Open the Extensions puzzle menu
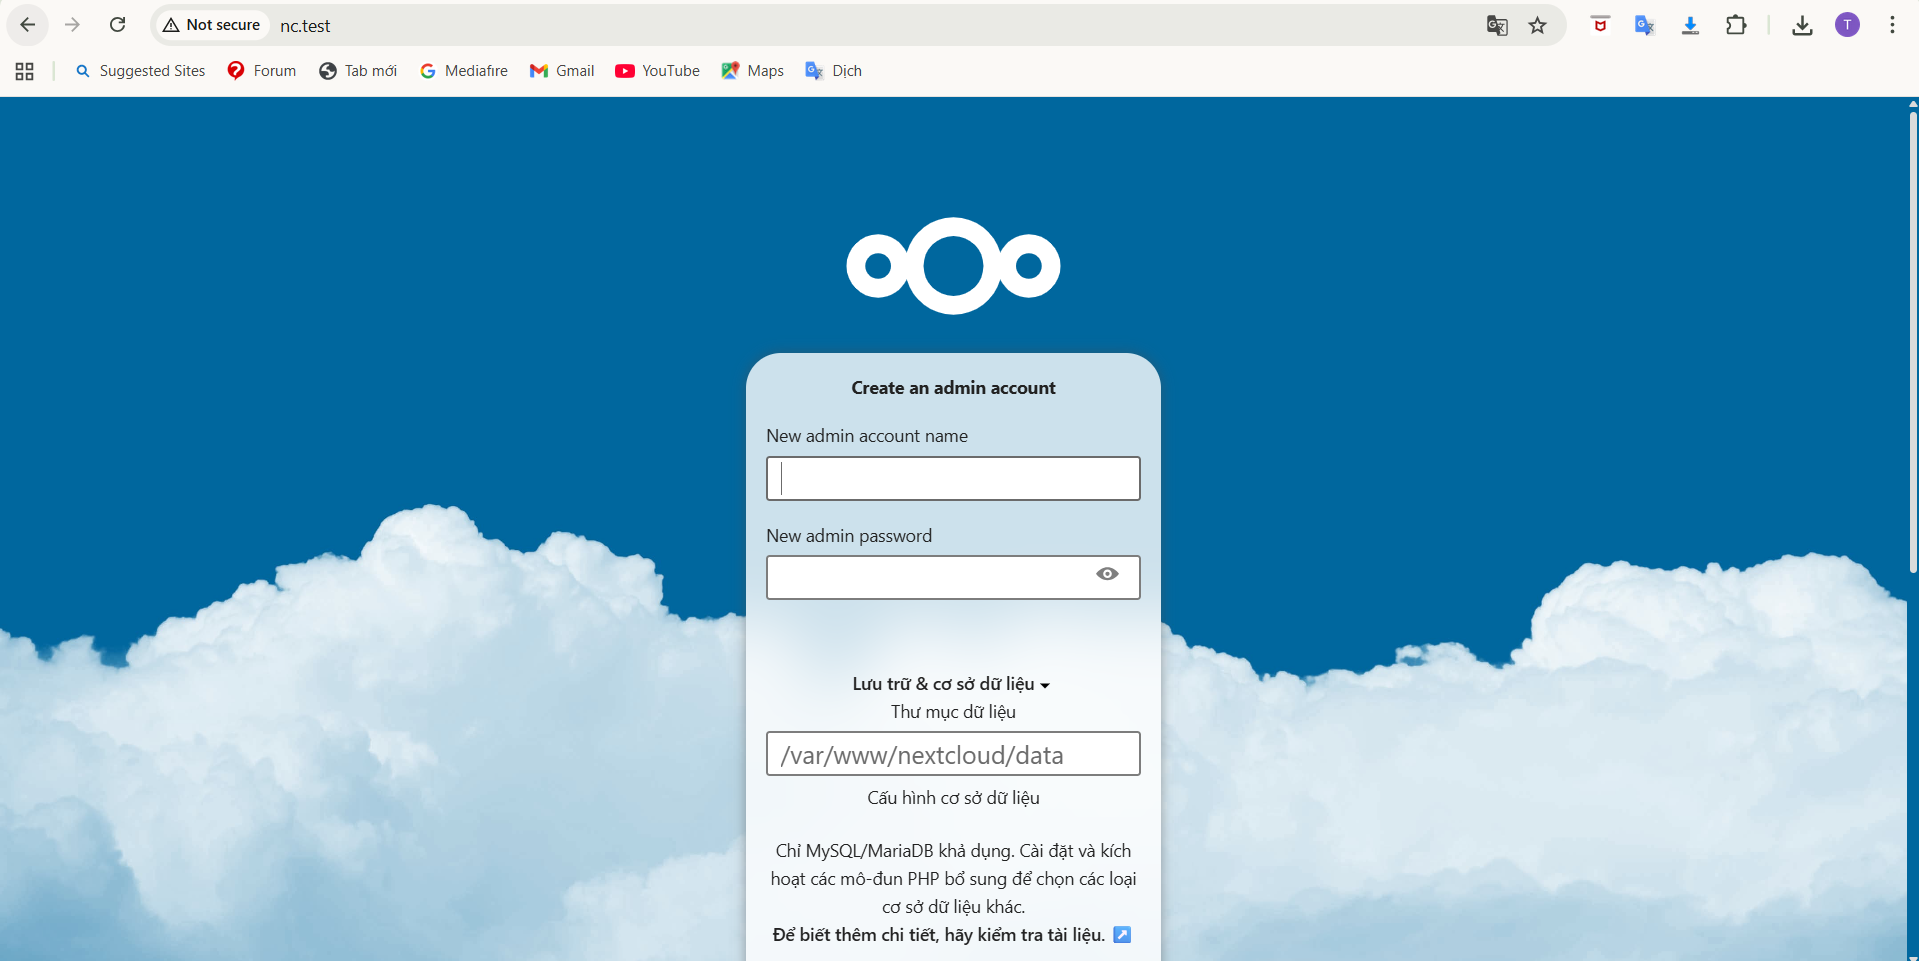This screenshot has width=1919, height=961. pos(1736,25)
